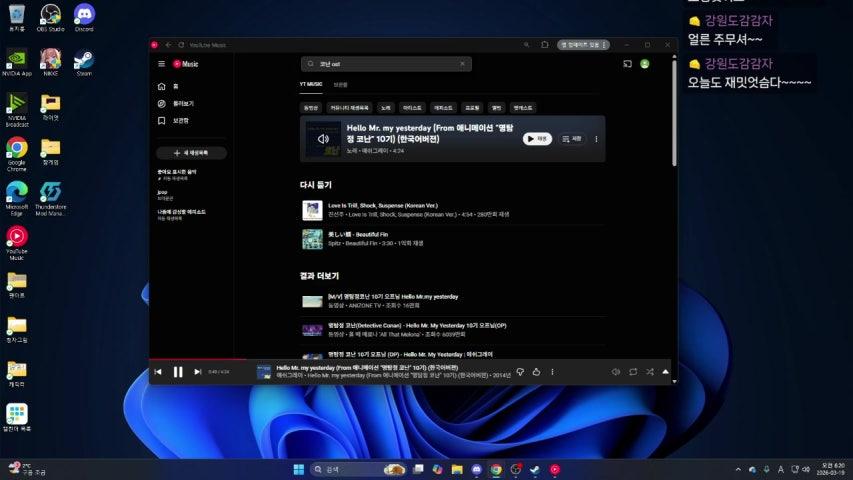Open the cast to device icon
The height and width of the screenshot is (480, 853).
(x=627, y=64)
